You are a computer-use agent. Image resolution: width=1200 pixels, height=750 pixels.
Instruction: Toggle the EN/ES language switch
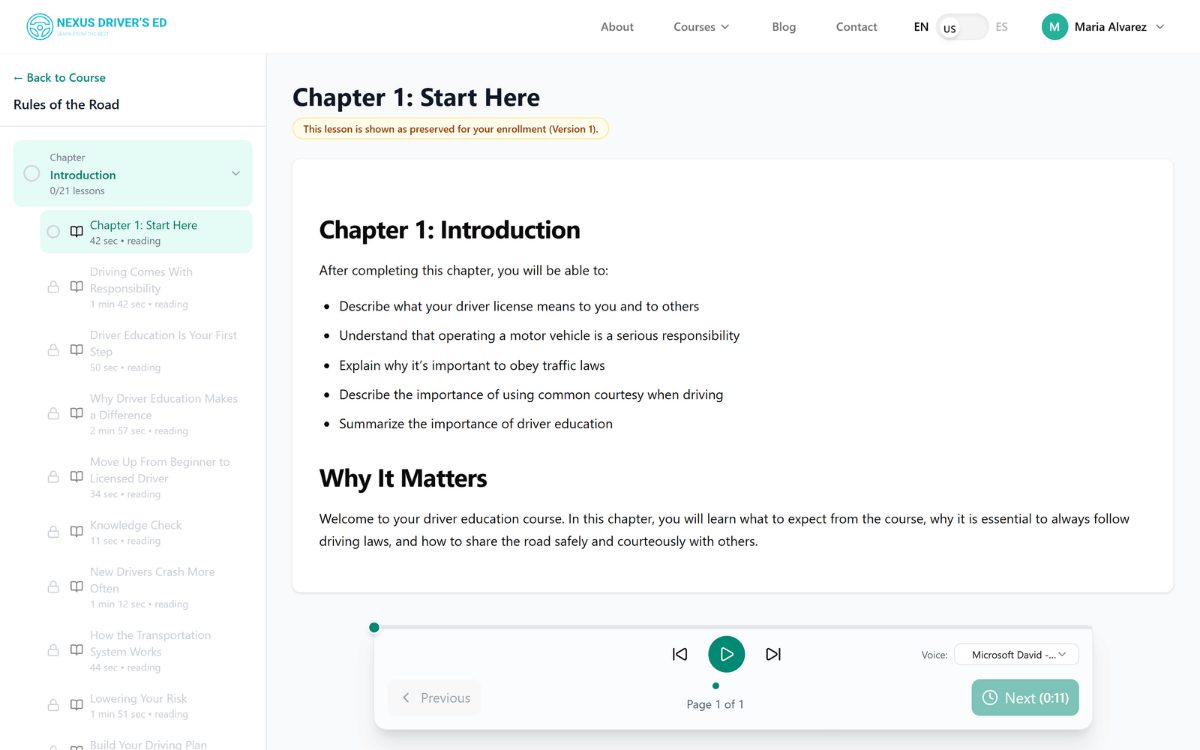point(962,27)
